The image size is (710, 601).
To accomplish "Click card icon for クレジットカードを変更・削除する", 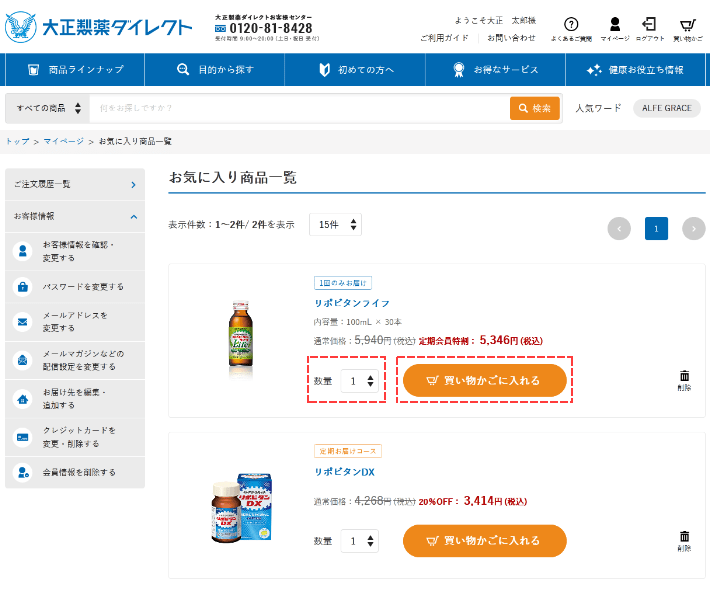I will 22,437.
